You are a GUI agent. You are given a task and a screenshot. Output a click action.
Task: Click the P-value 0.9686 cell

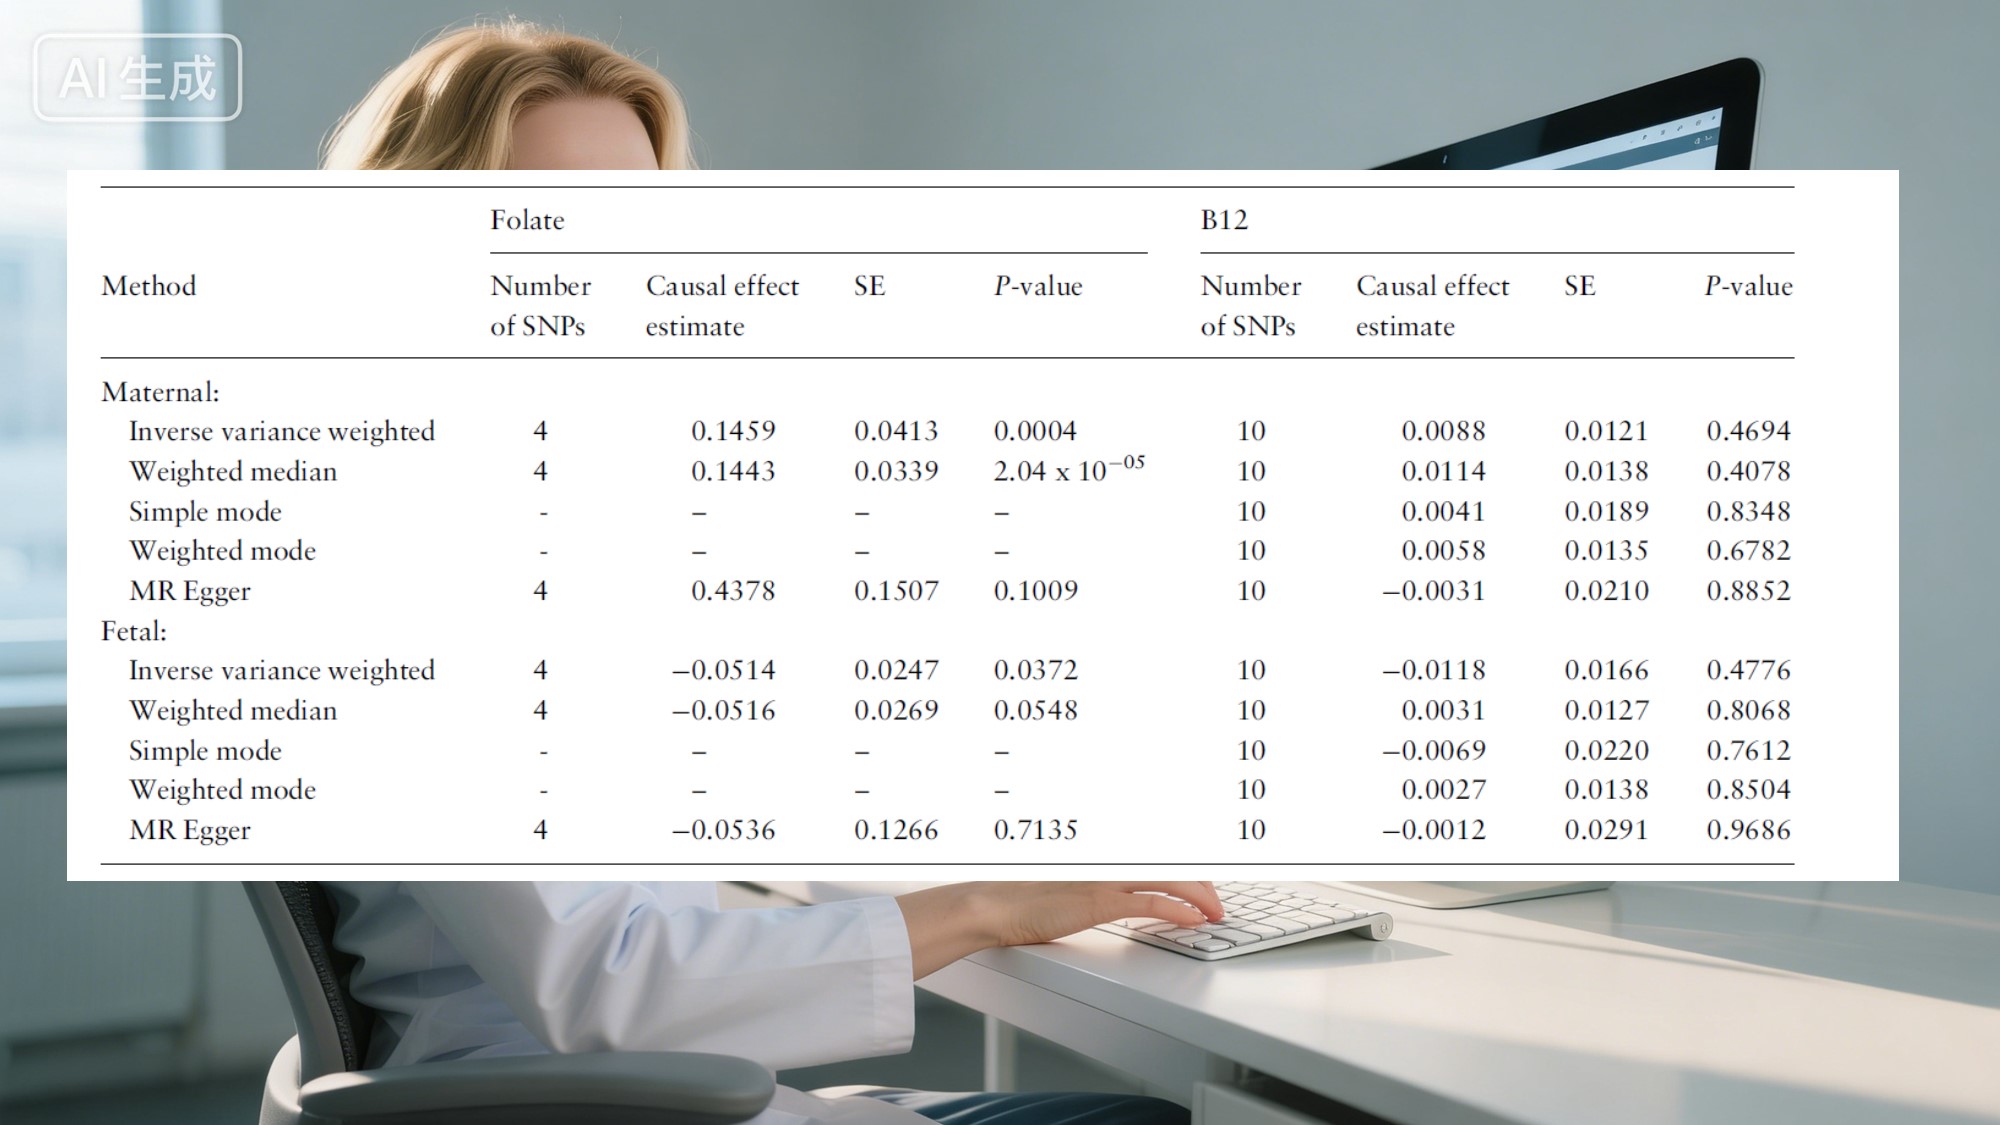coord(1748,829)
